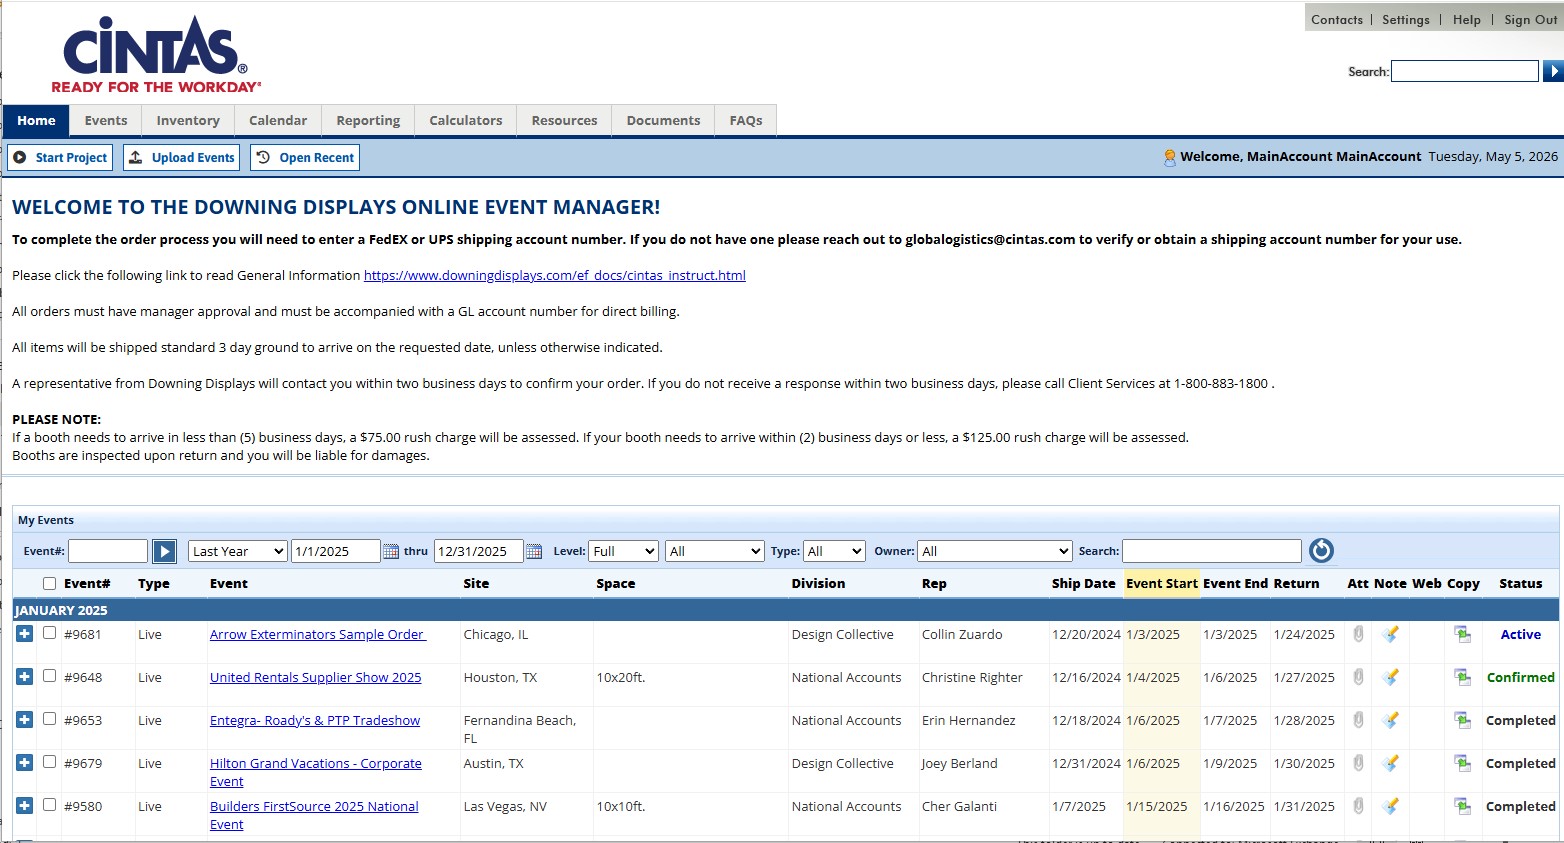Click the Cintas logo
Viewport: 1564px width, 843px height.
[155, 54]
